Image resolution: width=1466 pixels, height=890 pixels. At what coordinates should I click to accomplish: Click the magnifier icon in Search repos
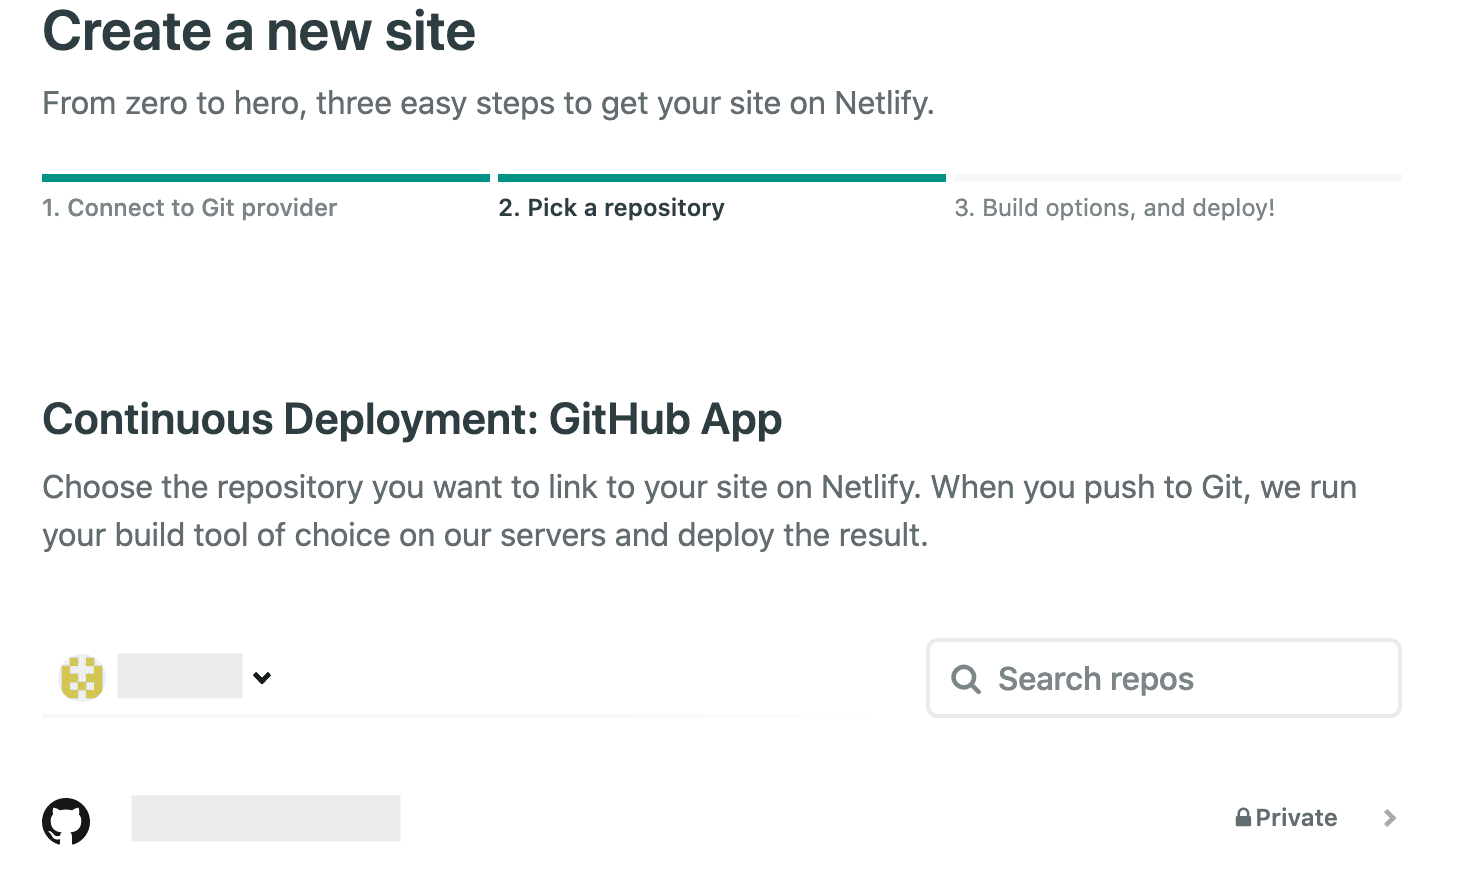966,679
